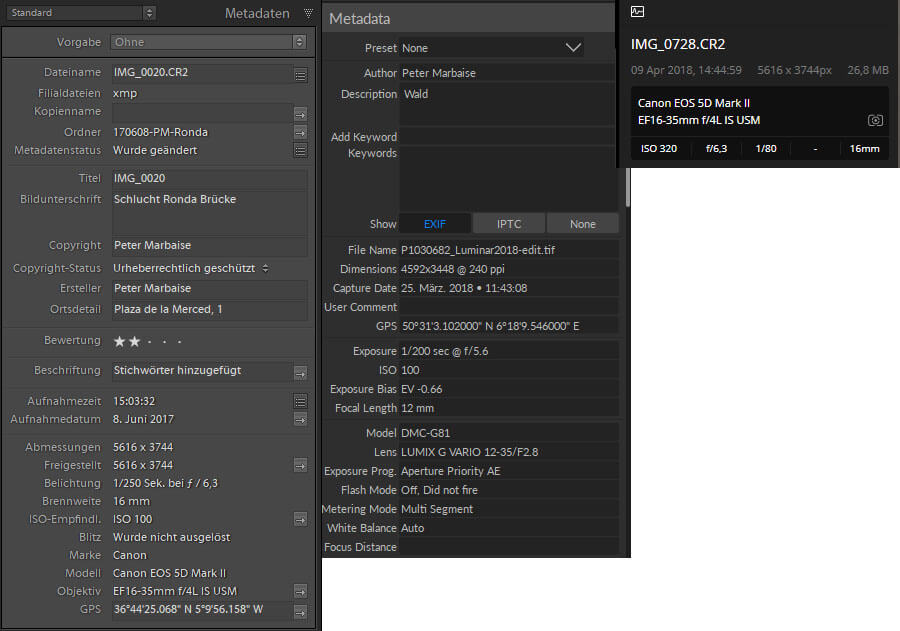Switch Show to the IPTC tab
The width and height of the screenshot is (900, 631).
click(x=509, y=224)
